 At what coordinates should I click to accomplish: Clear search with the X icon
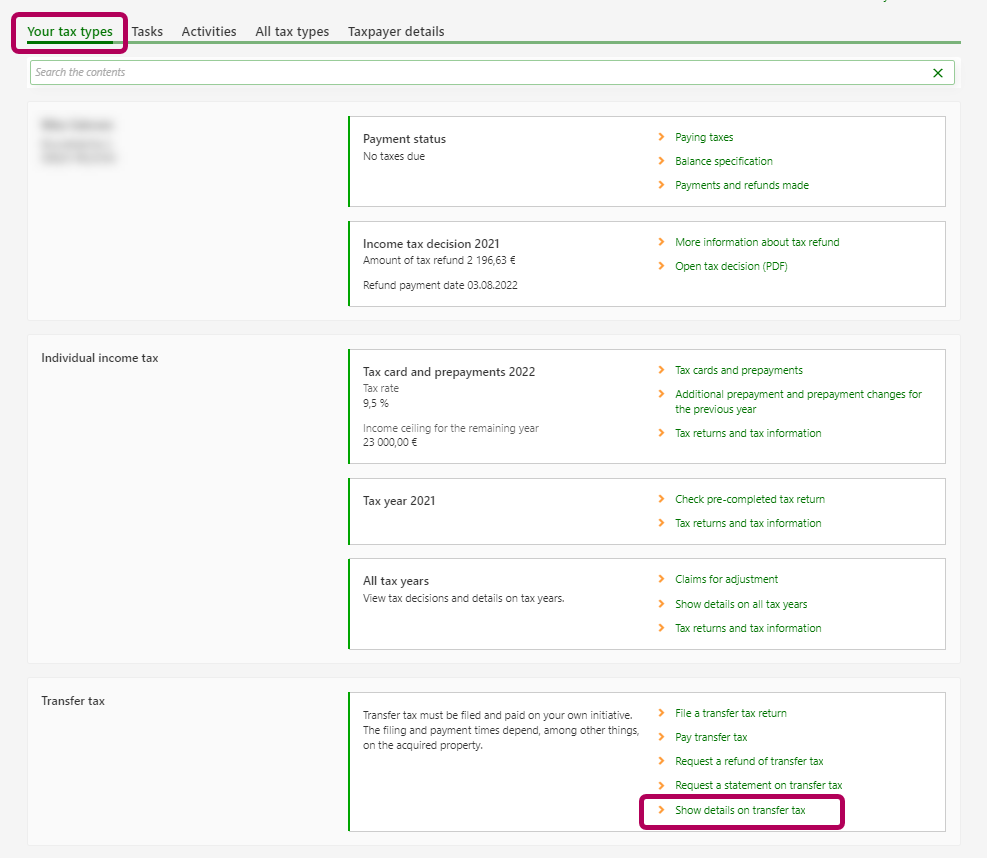[x=937, y=73]
